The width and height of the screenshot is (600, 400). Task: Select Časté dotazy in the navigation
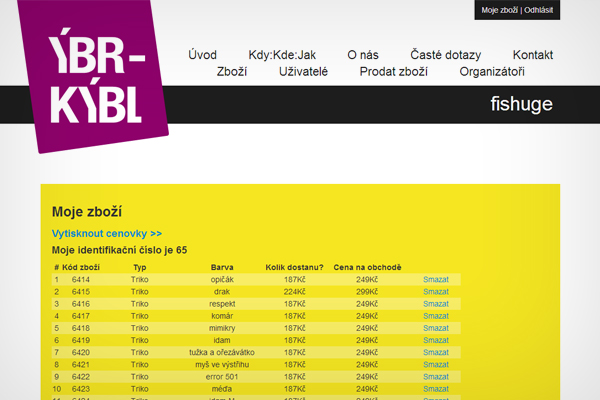pos(445,55)
